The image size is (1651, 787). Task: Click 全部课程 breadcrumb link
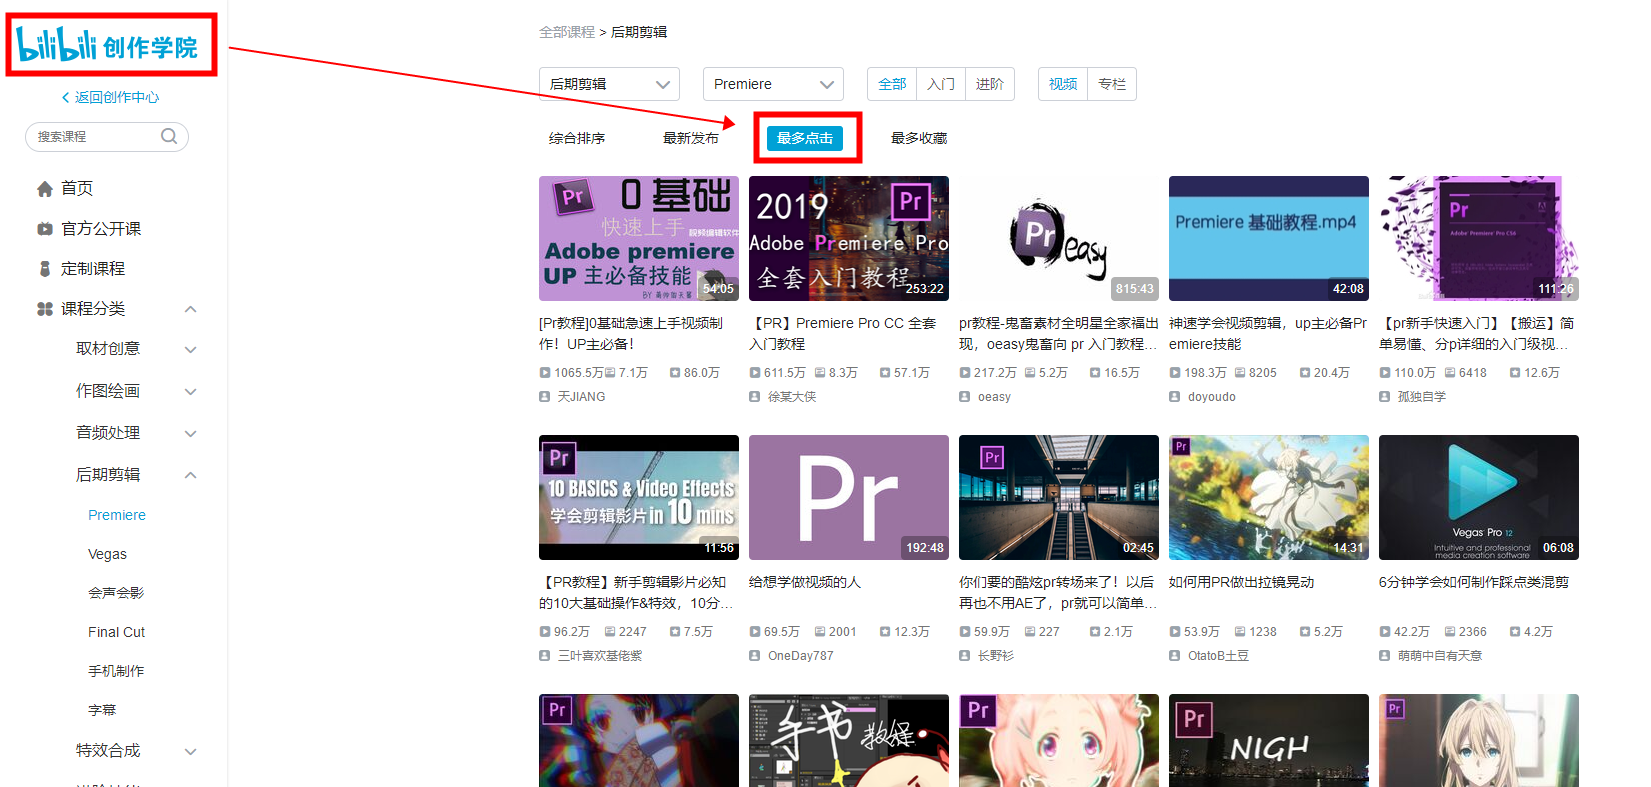coord(567,32)
